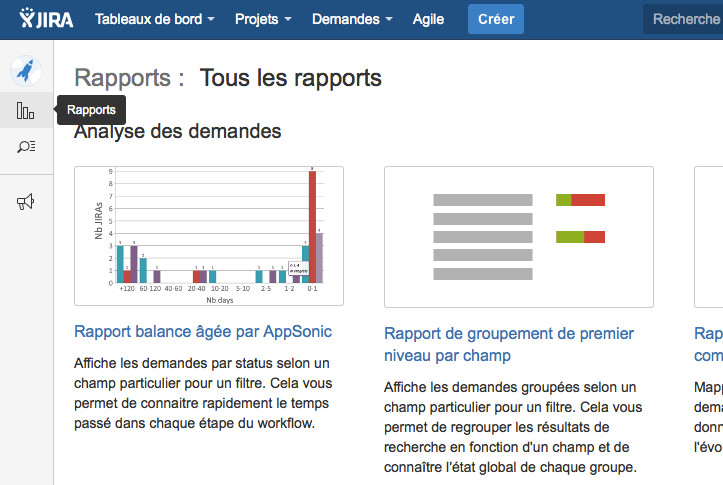Select the Rapports bar chart sidebar icon

coord(25,111)
